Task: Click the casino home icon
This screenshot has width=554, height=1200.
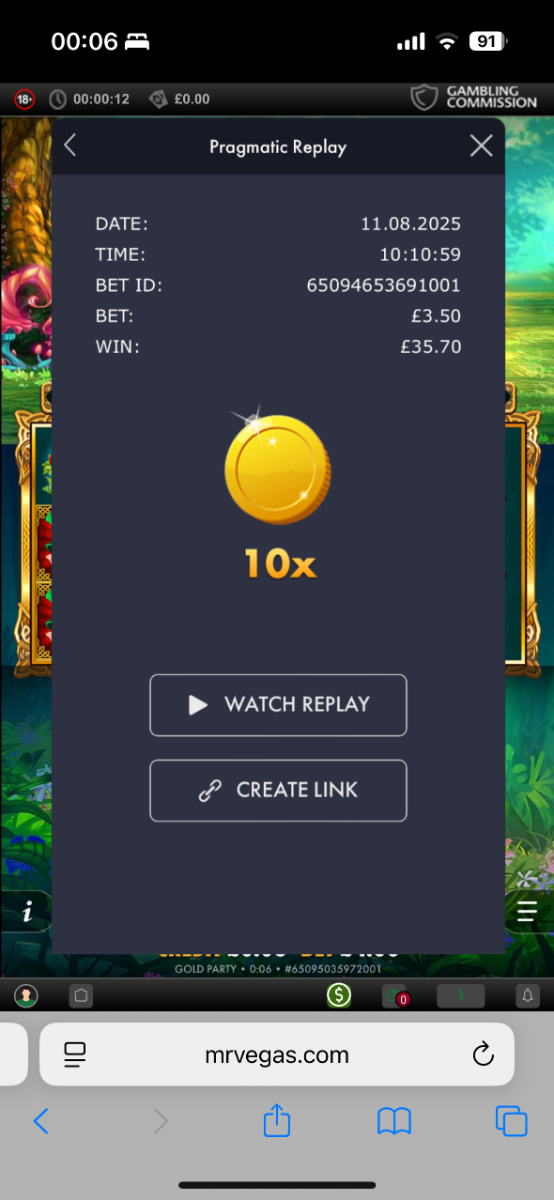Action: (81, 995)
